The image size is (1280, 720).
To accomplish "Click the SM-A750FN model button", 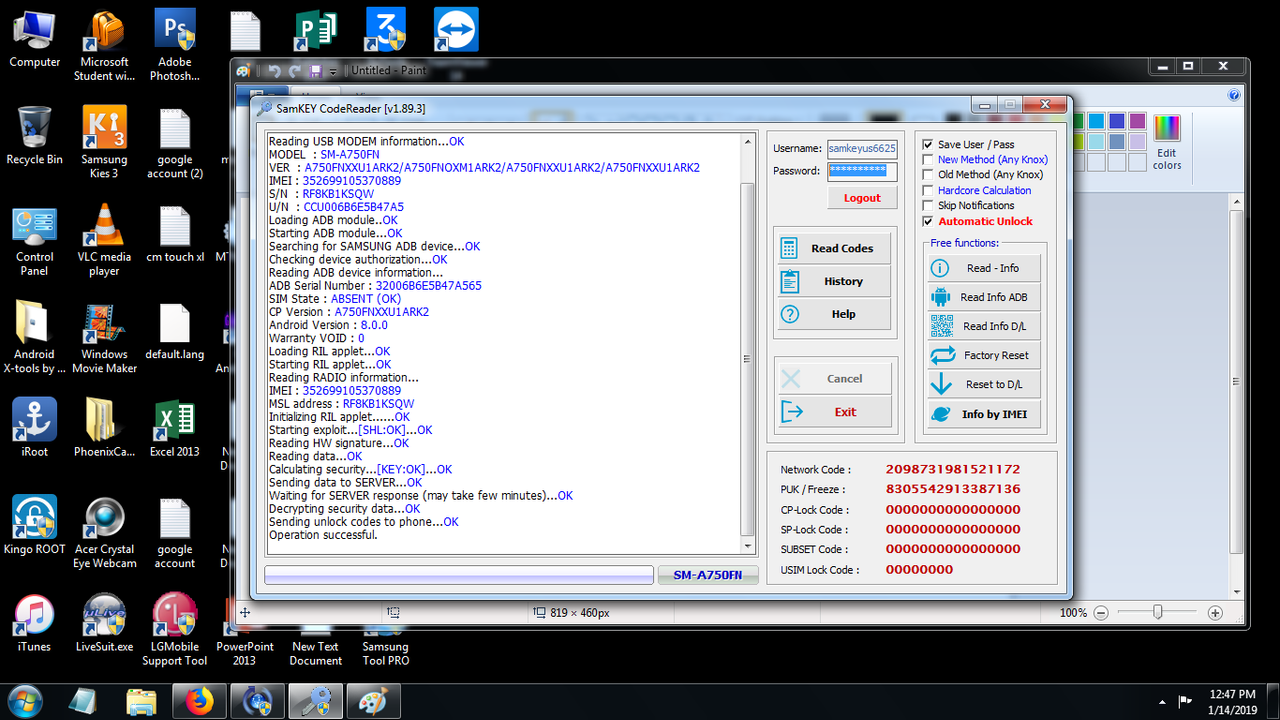I will [x=708, y=575].
